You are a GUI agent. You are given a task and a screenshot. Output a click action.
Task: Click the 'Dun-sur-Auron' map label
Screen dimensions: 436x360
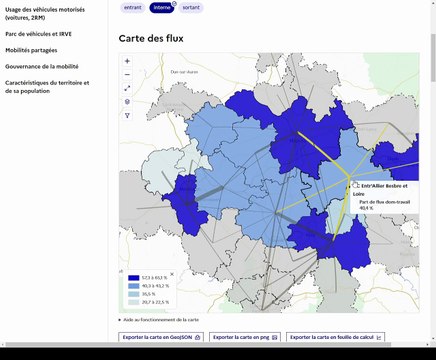(184, 72)
